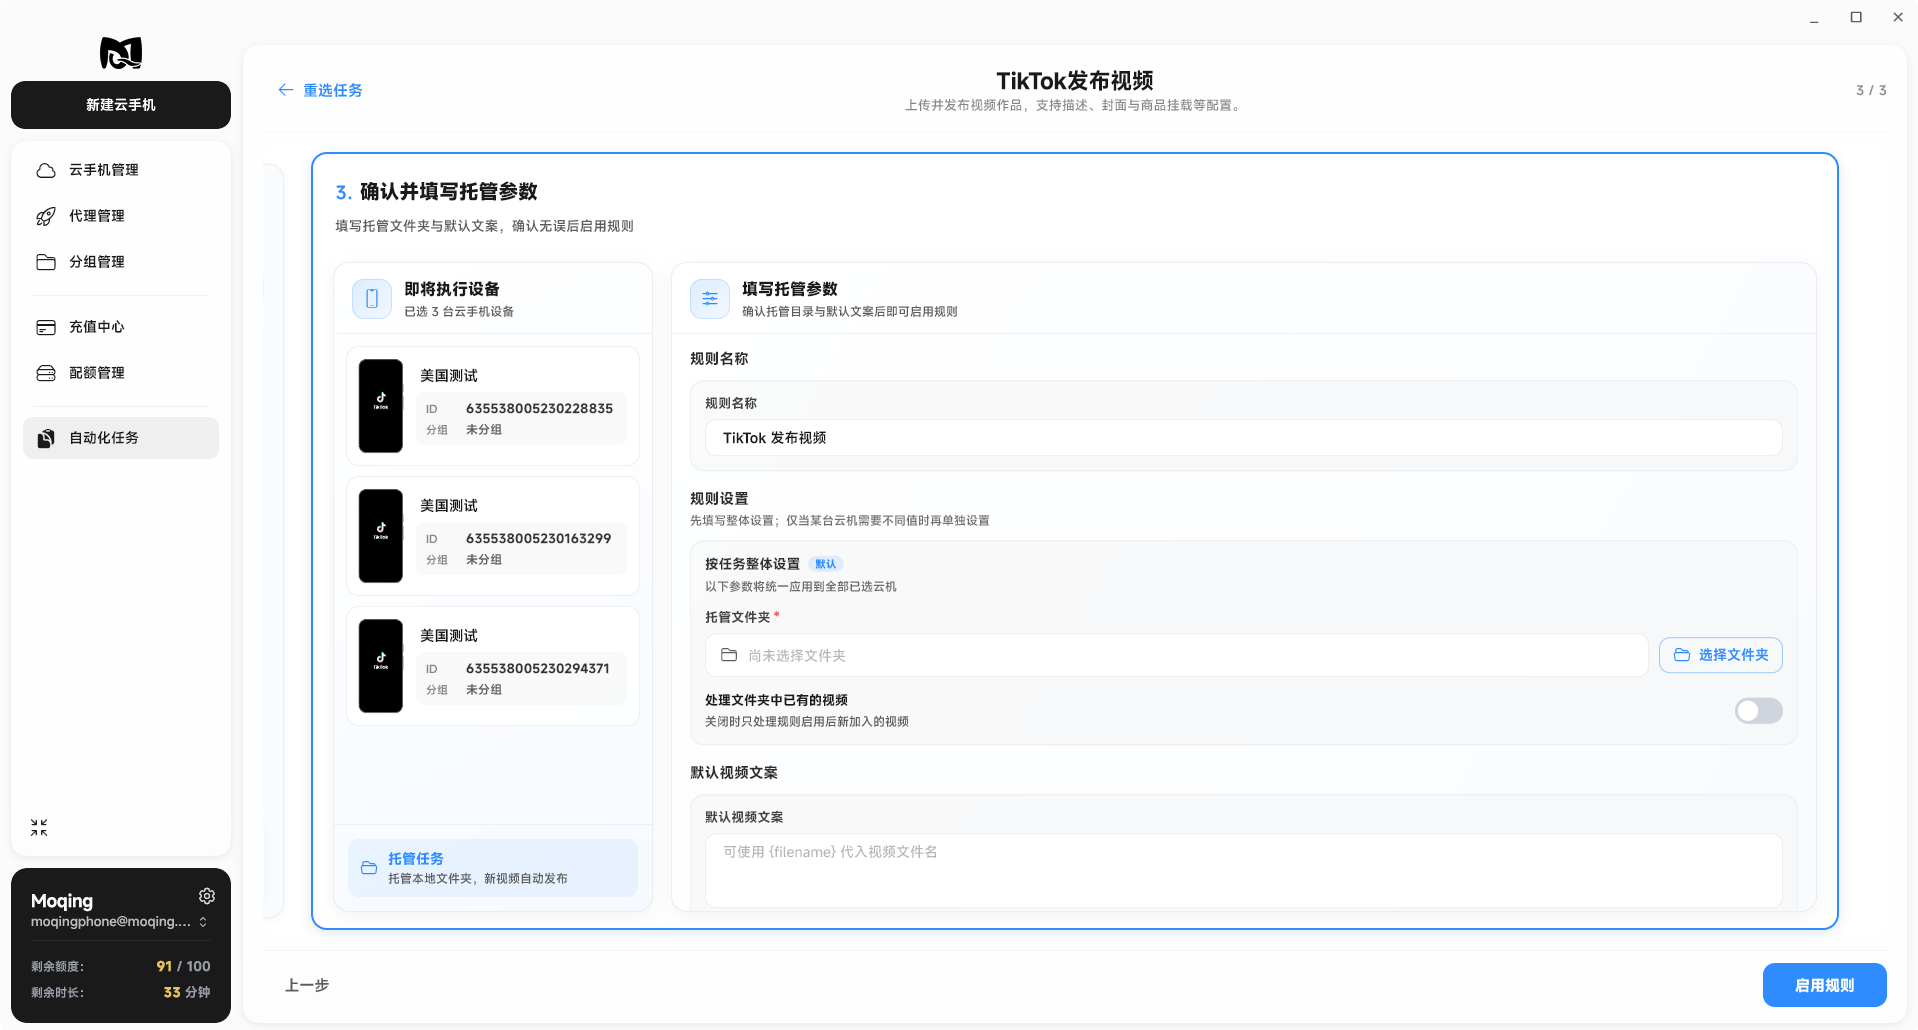Click folder icon in 托管任务 card

(369, 868)
